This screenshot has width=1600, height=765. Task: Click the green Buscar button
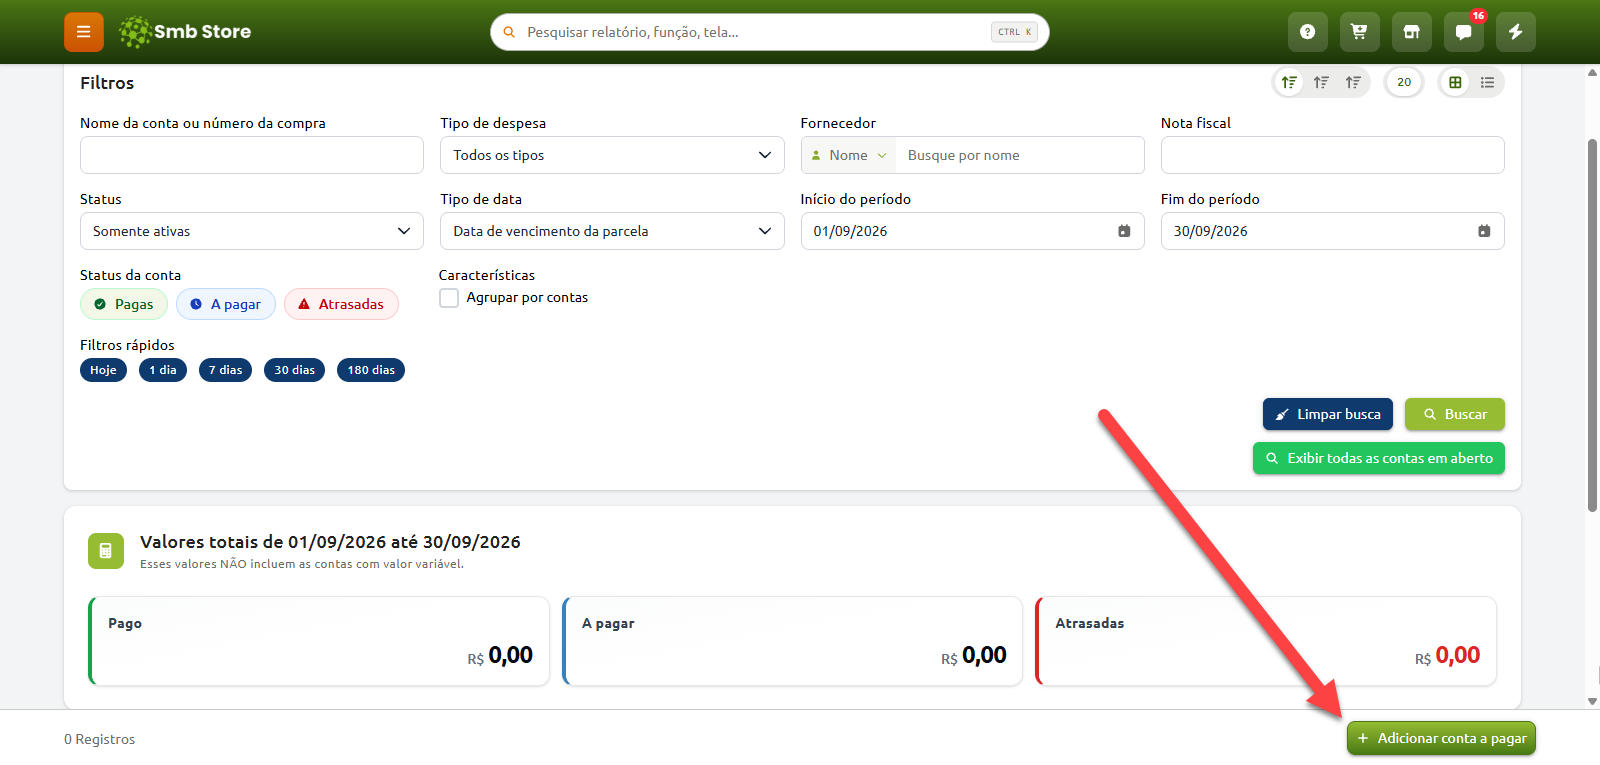point(1455,414)
